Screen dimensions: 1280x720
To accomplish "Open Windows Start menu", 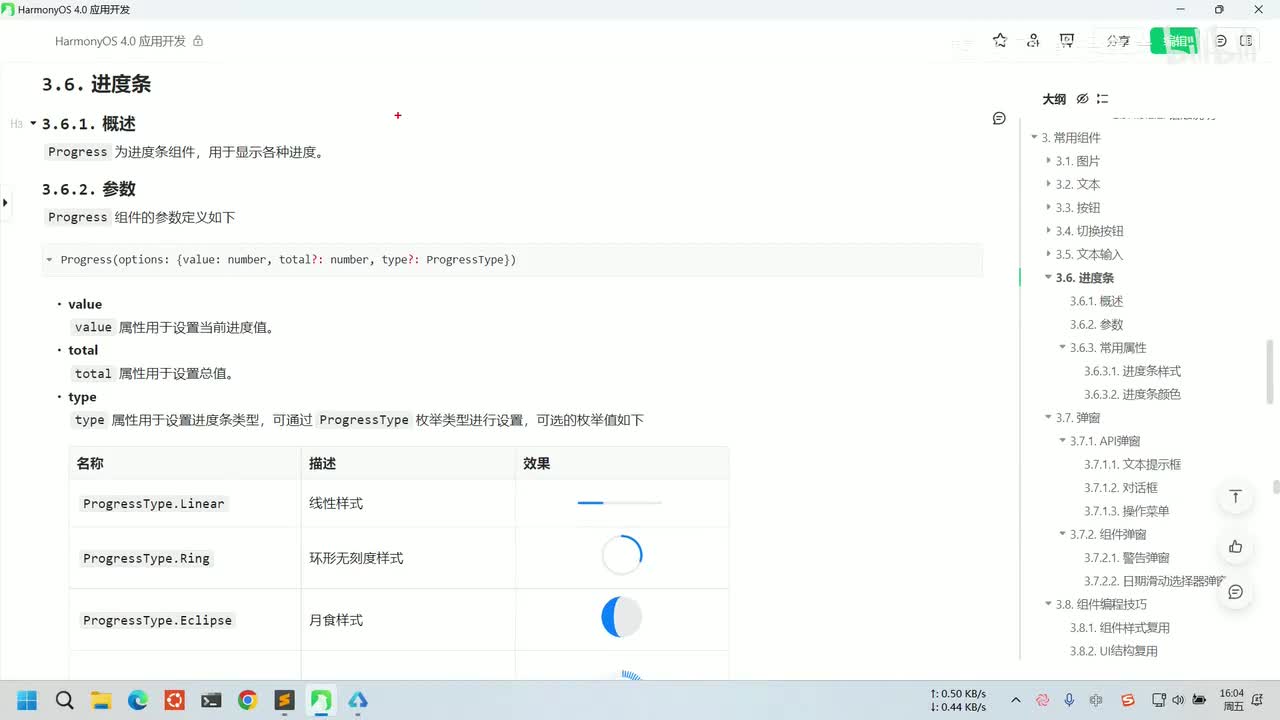I will tap(27, 700).
